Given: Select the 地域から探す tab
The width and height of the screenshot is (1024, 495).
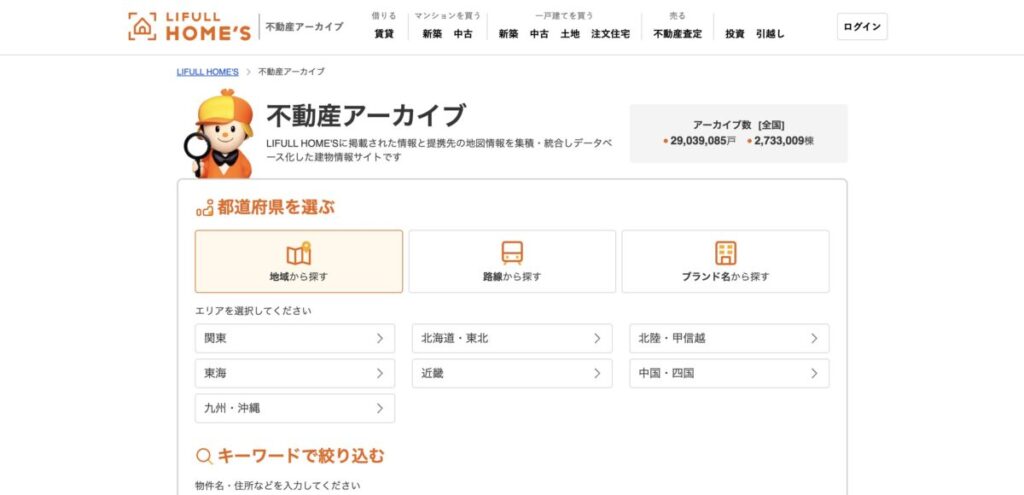Looking at the screenshot, I should coord(299,261).
